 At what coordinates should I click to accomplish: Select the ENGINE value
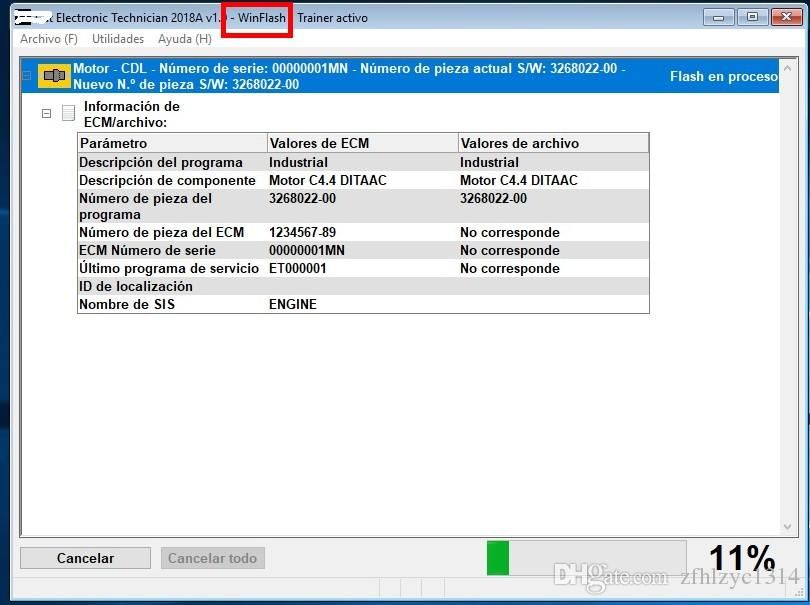tap(293, 304)
